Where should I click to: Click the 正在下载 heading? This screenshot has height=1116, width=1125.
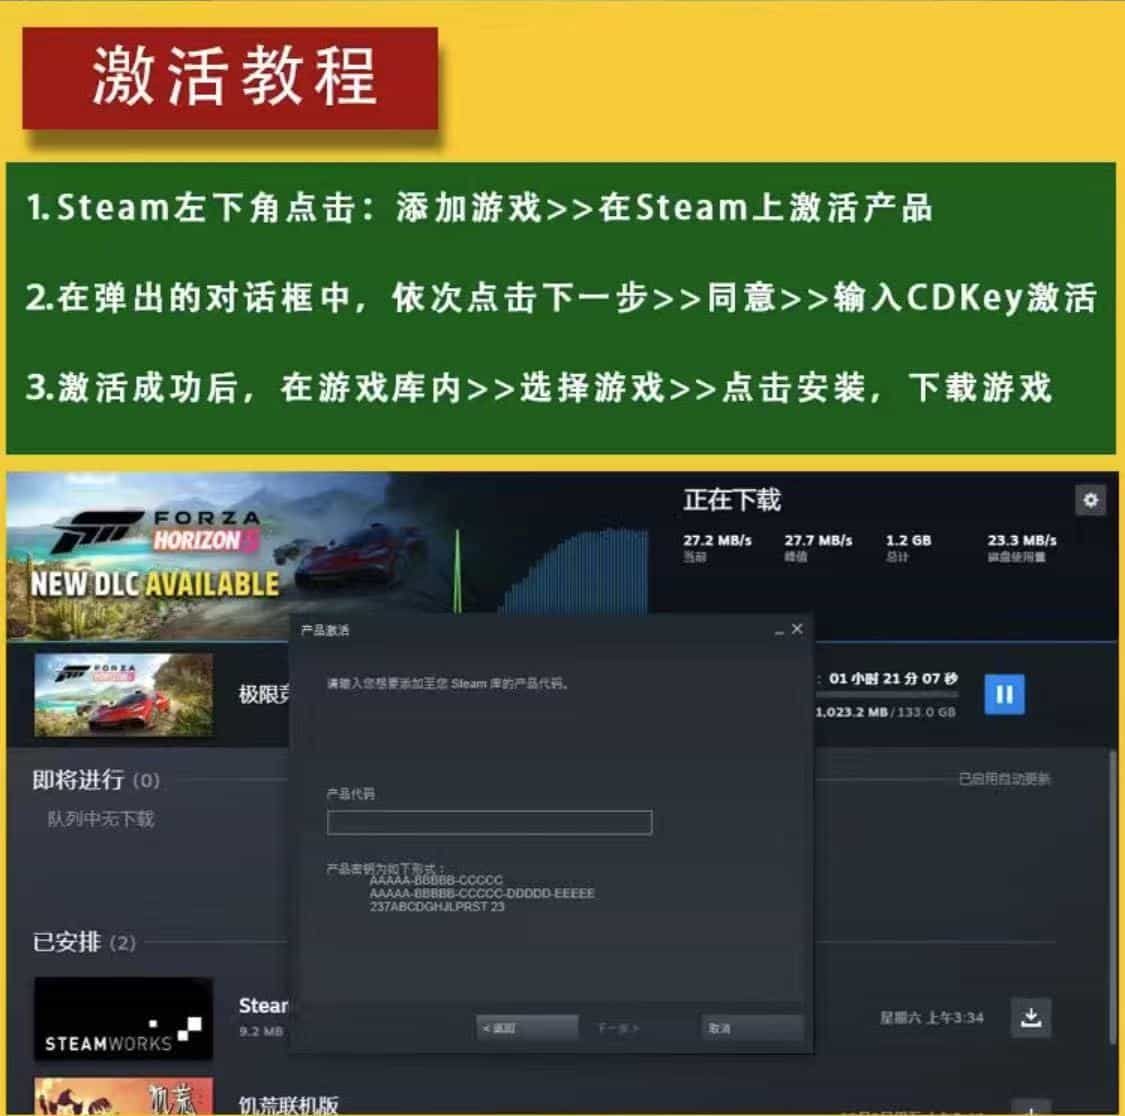[x=732, y=500]
